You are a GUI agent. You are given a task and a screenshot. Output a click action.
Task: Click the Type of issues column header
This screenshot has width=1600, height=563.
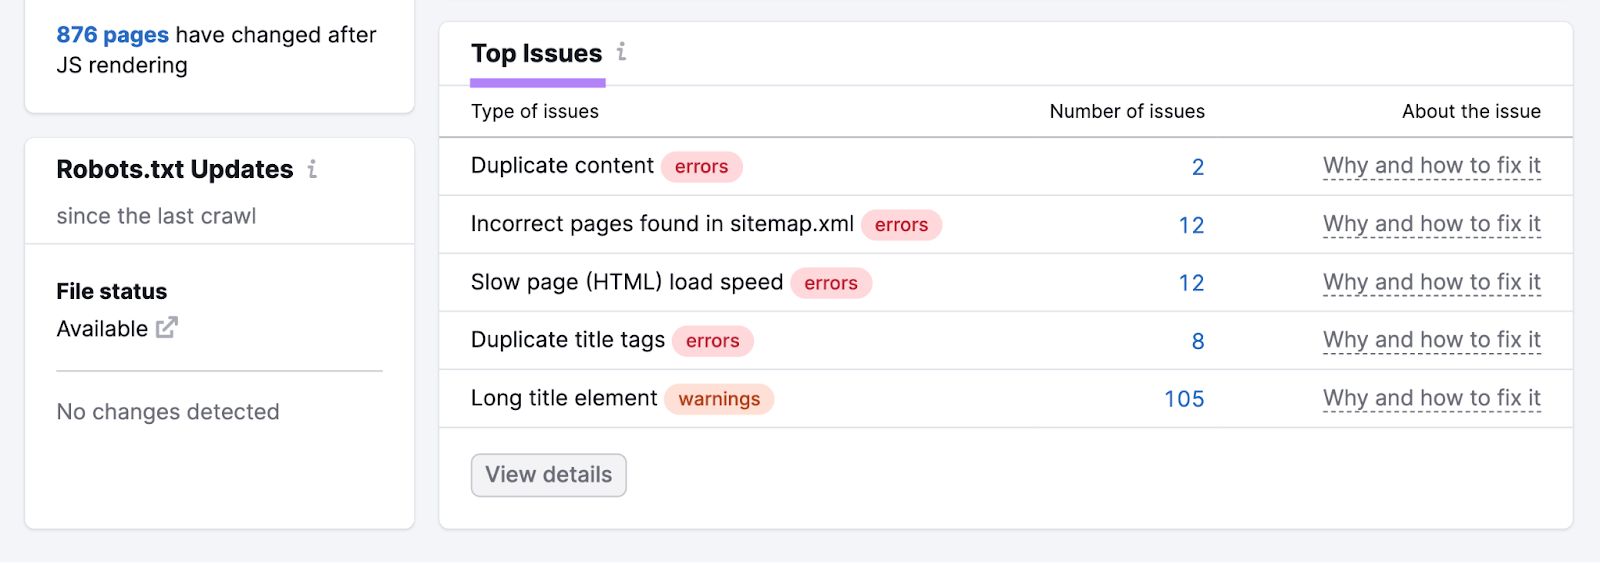pos(535,112)
